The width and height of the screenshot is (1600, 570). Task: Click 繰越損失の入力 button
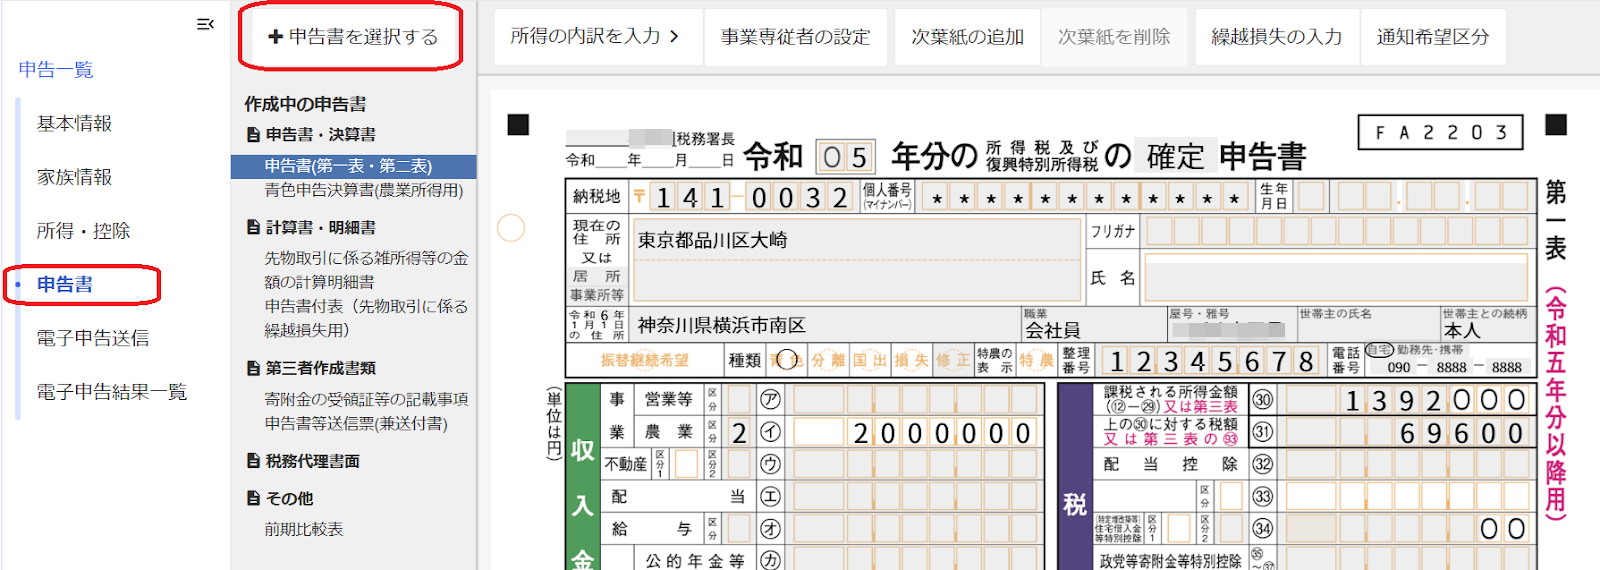coord(1277,37)
